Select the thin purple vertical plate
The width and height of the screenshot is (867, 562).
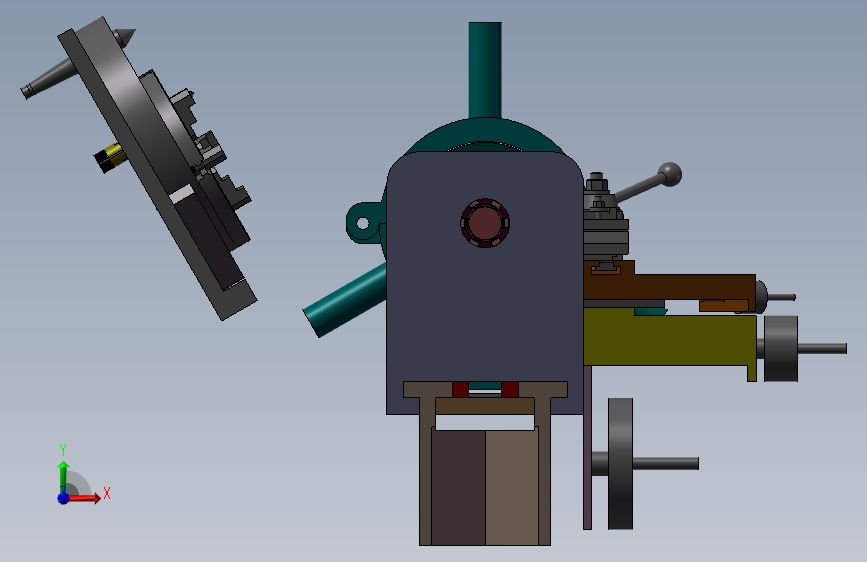coord(587,447)
